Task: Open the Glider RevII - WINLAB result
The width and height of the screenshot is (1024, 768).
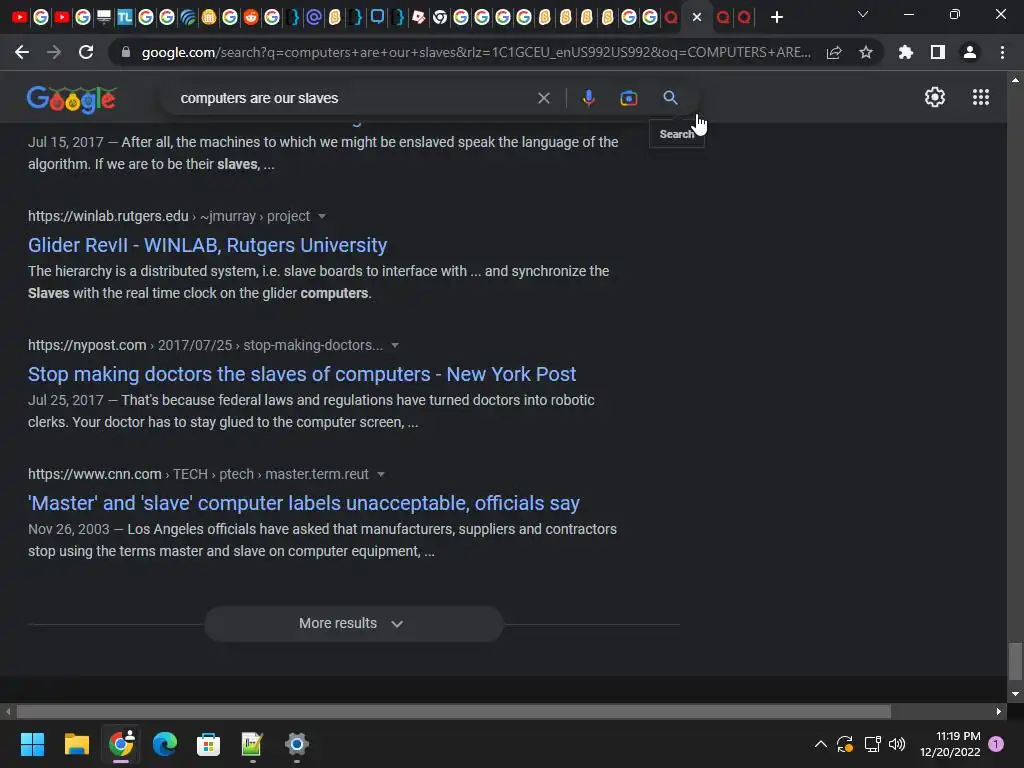Action: [208, 245]
